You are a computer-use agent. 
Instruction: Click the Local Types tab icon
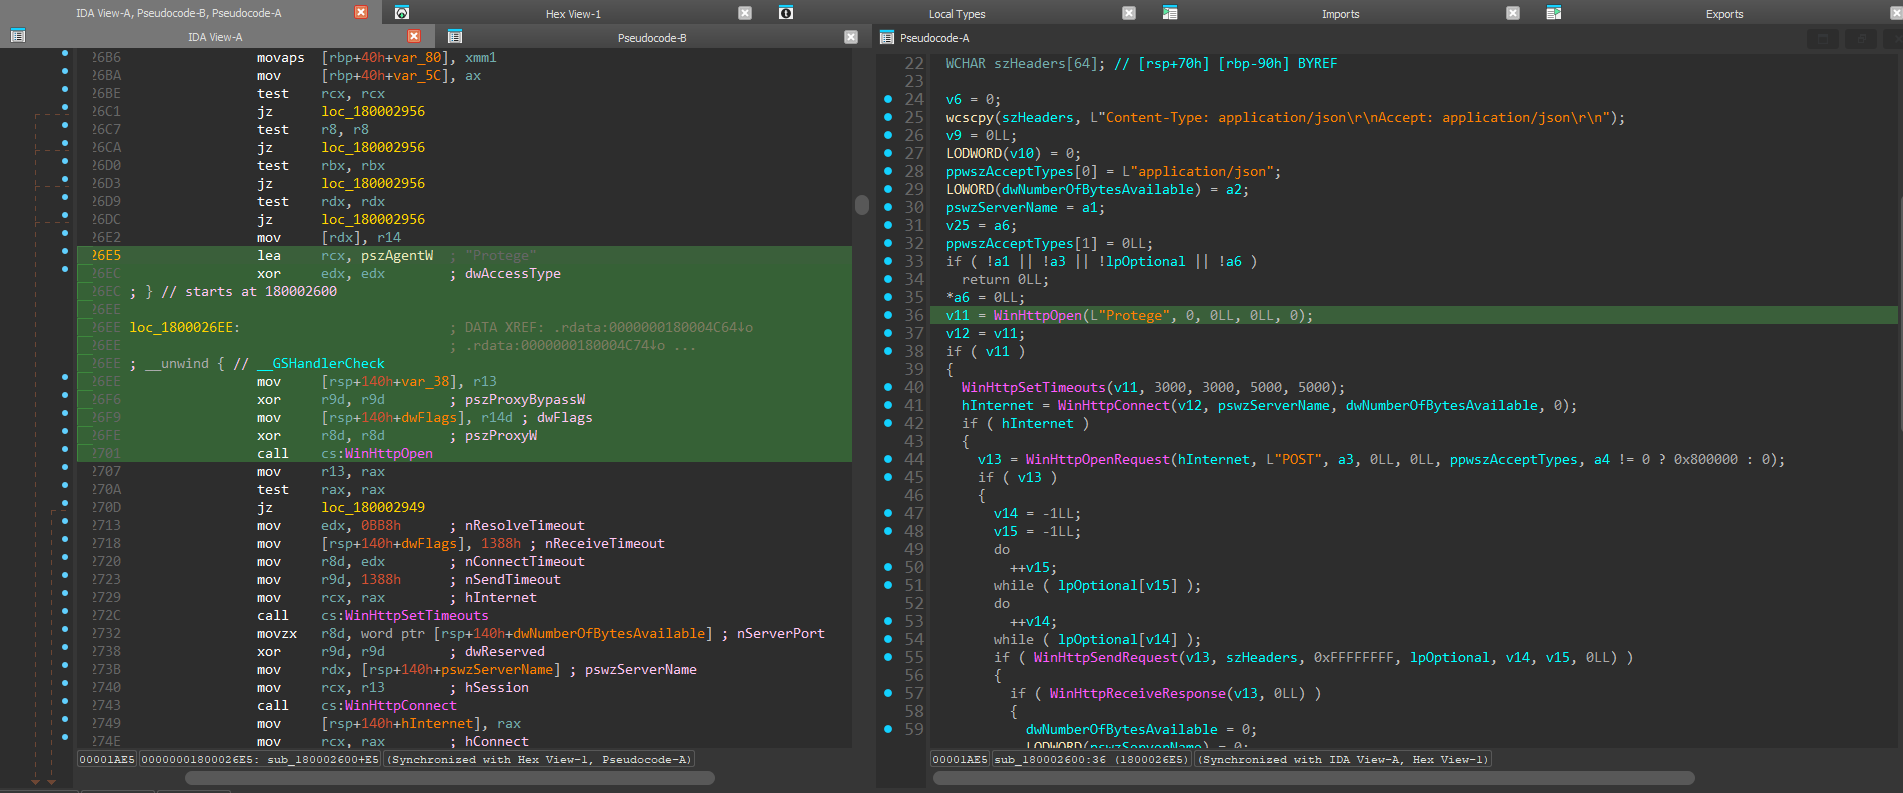coord(786,13)
